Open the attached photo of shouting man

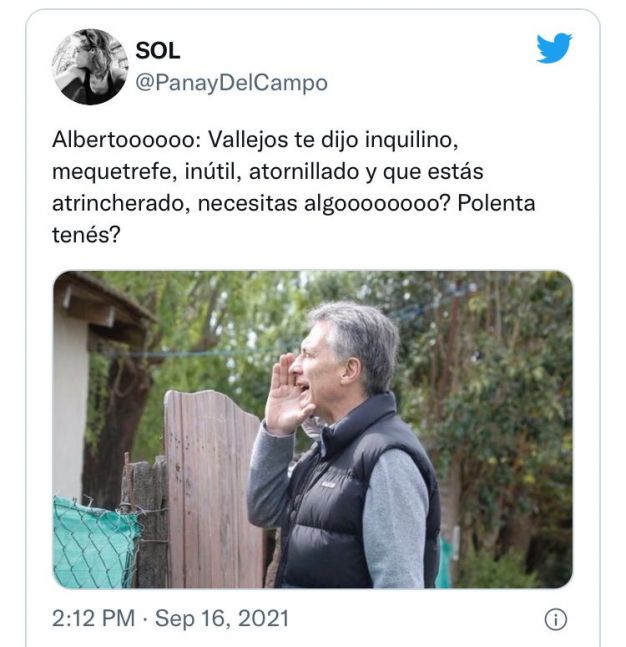tap(313, 429)
